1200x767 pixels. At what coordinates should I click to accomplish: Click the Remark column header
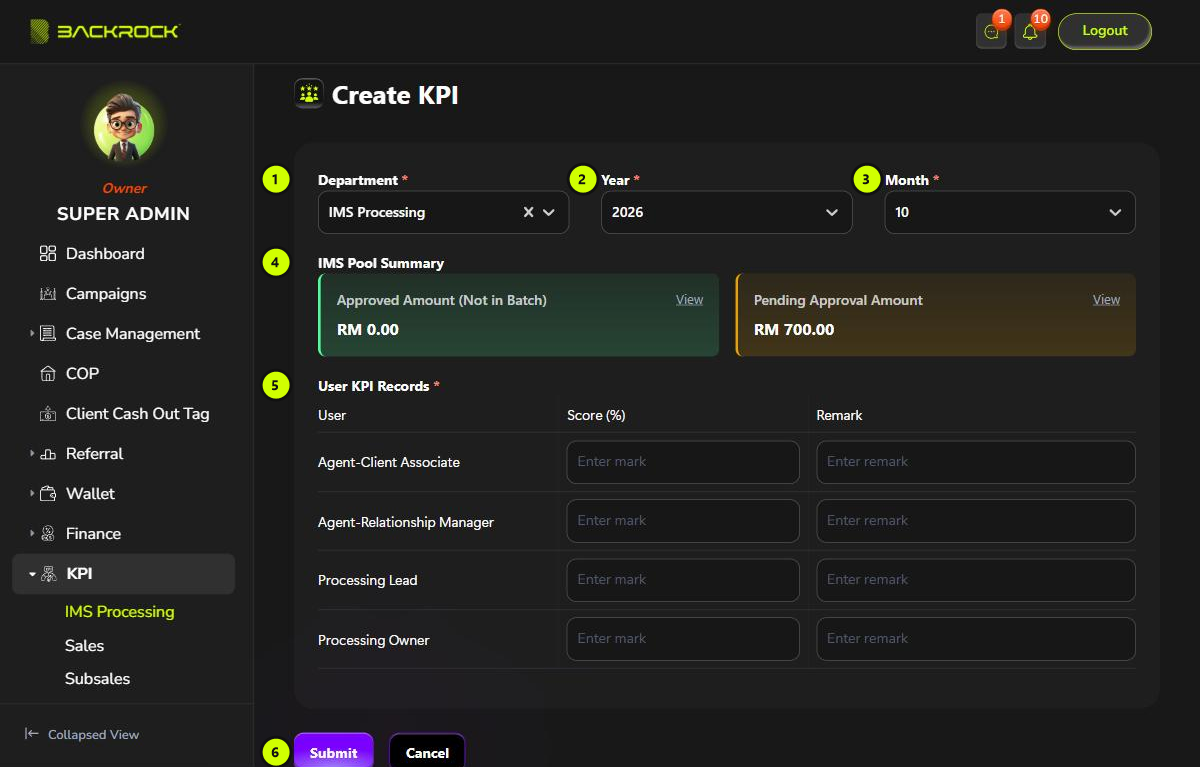pos(839,415)
